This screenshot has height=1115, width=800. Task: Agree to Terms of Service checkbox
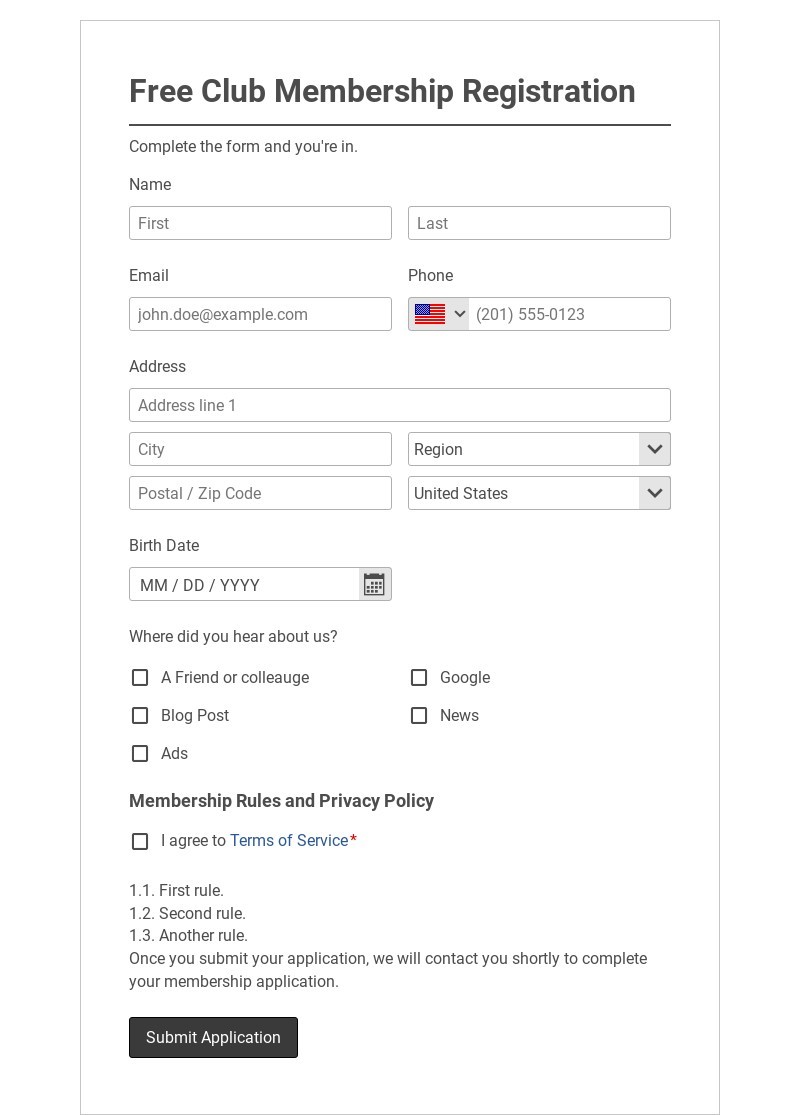(140, 841)
